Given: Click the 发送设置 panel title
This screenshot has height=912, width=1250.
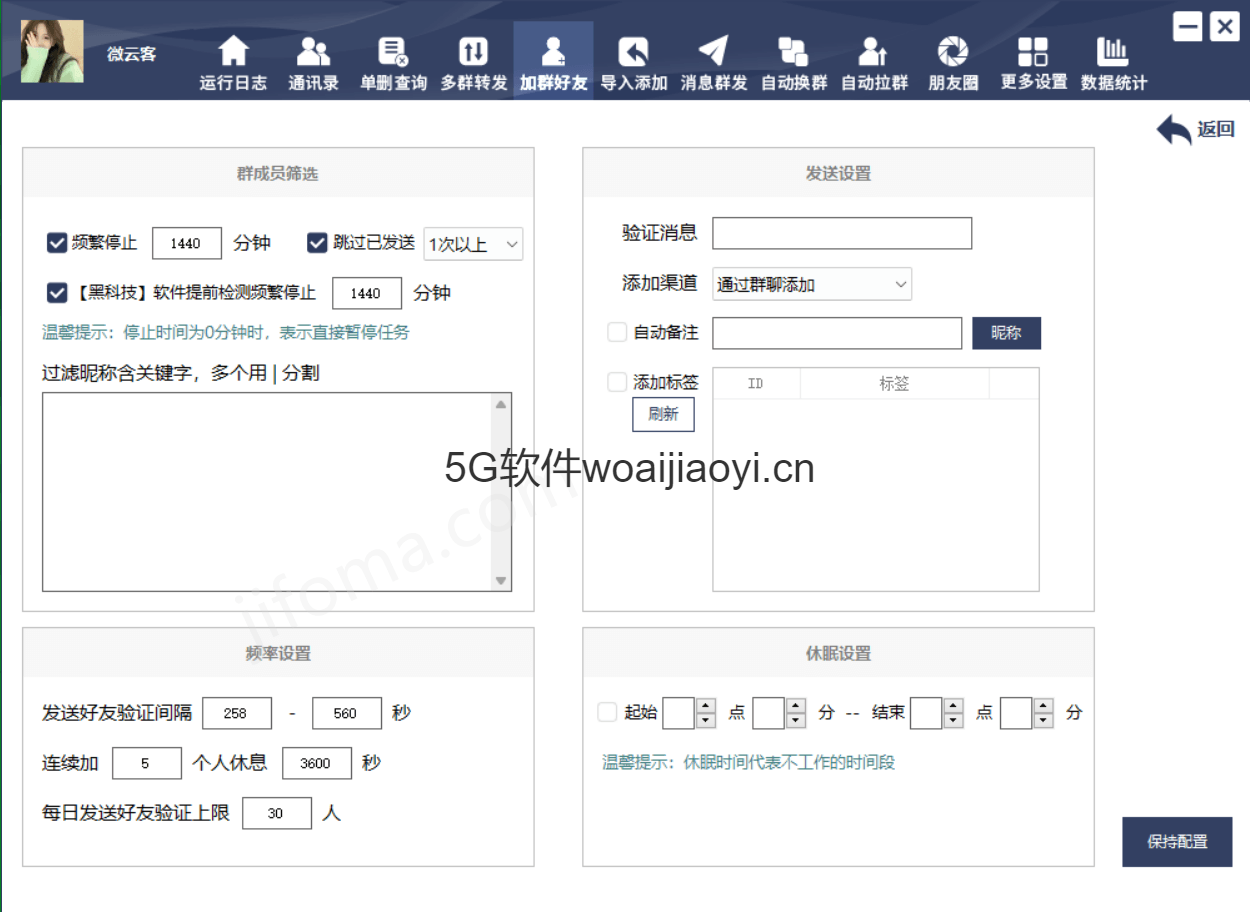Looking at the screenshot, I should coord(838,173).
